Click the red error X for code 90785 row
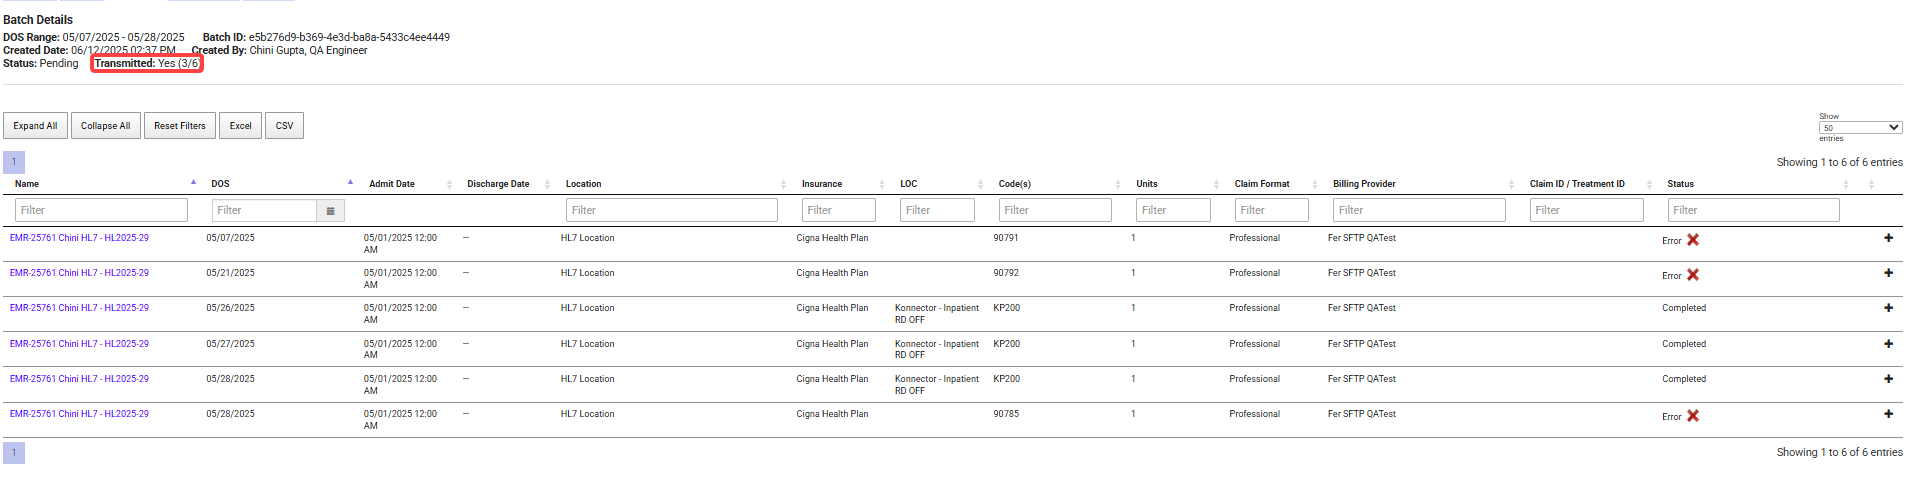 1693,416
